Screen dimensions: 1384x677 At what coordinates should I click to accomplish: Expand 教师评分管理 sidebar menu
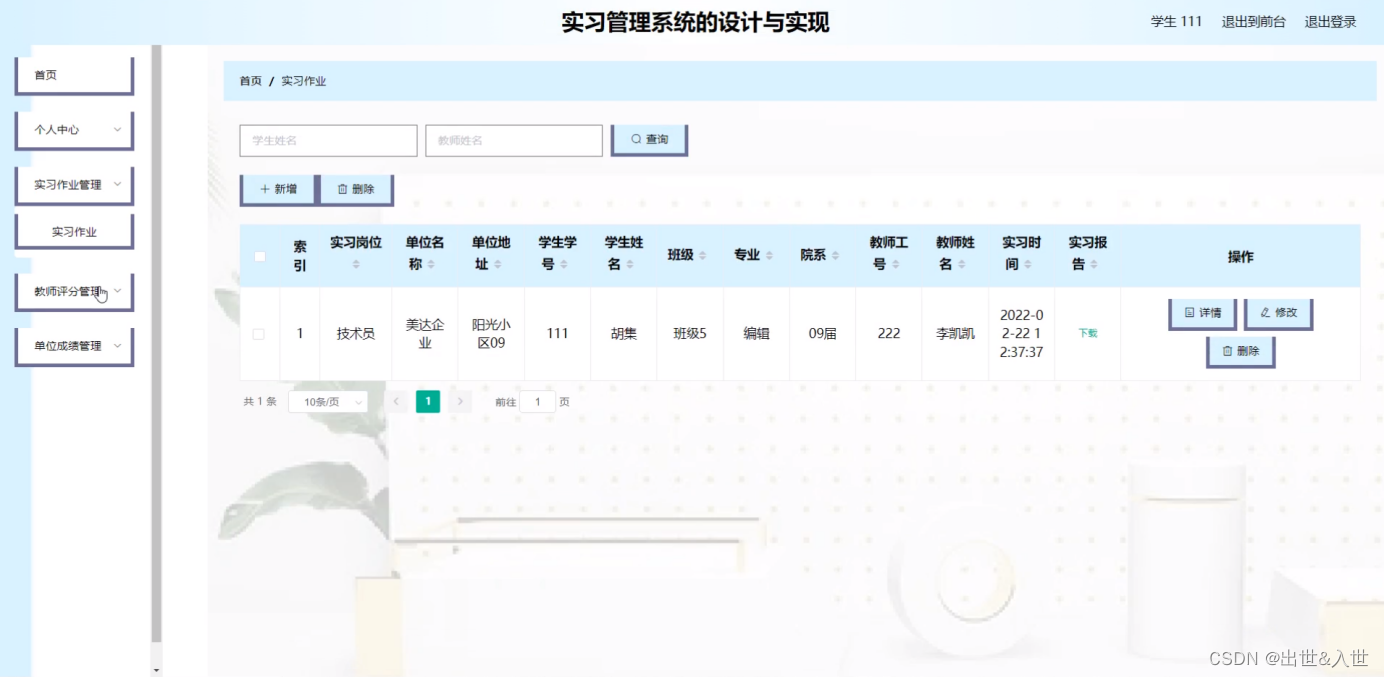click(x=75, y=292)
